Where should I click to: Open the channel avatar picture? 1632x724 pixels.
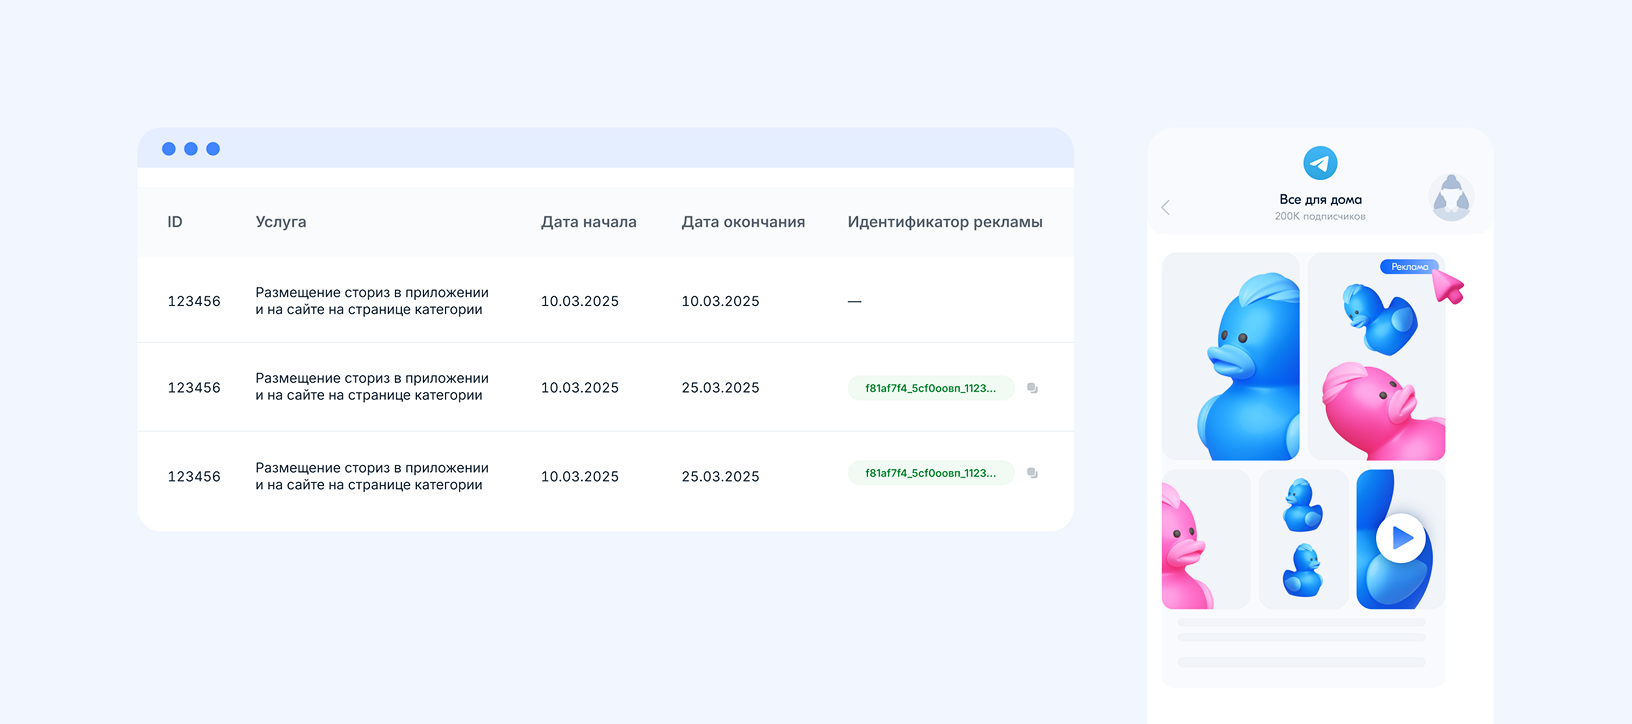(1451, 197)
